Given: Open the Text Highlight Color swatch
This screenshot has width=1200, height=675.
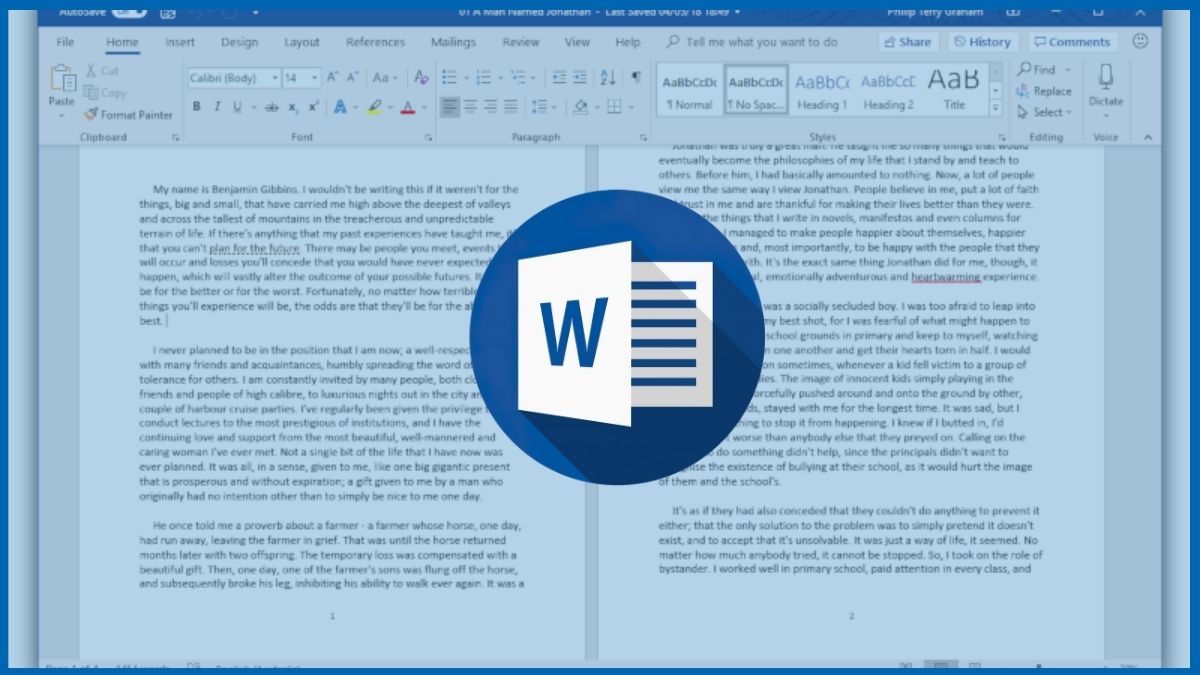Looking at the screenshot, I should (376, 105).
